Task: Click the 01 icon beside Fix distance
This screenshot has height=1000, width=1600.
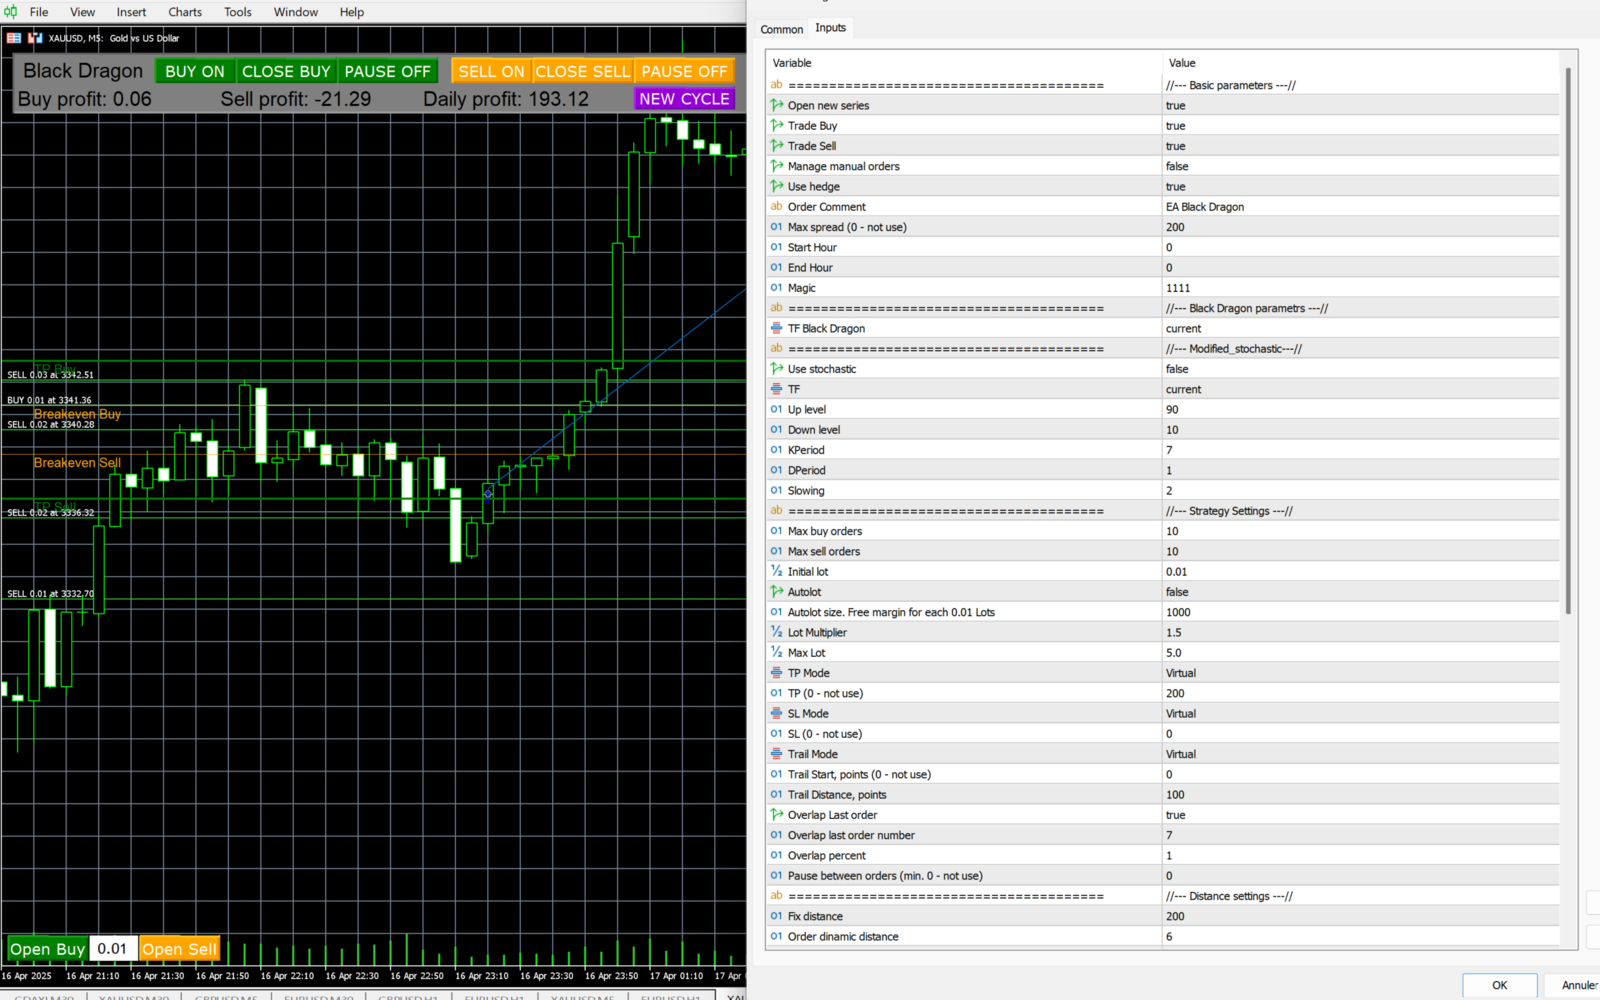Action: coord(777,915)
